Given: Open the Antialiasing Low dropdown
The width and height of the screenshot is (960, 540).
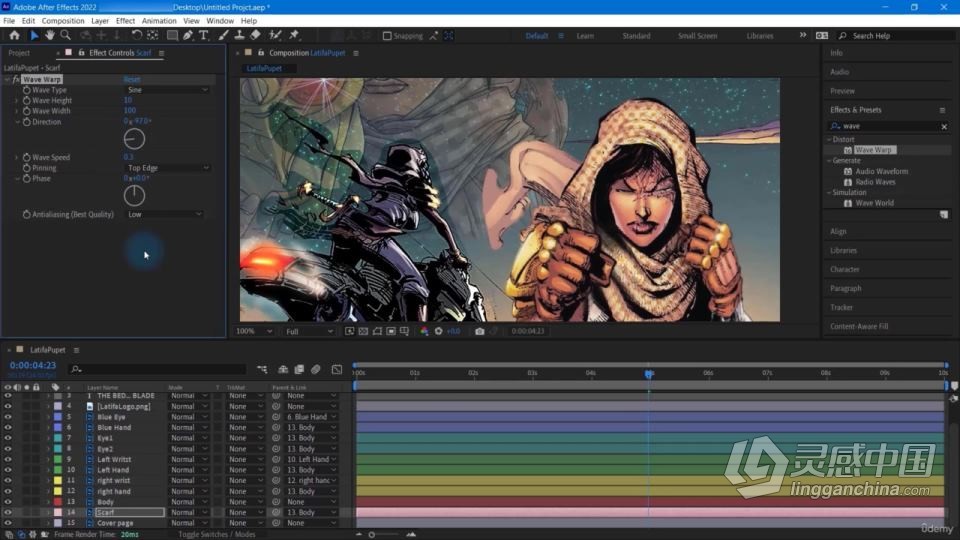Looking at the screenshot, I should (x=164, y=214).
